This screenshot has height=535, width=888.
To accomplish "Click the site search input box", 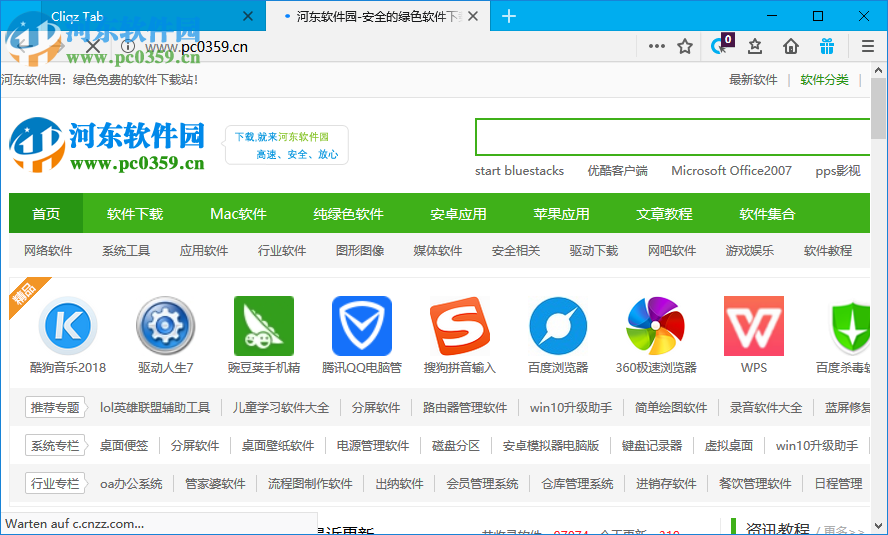I will [x=672, y=136].
